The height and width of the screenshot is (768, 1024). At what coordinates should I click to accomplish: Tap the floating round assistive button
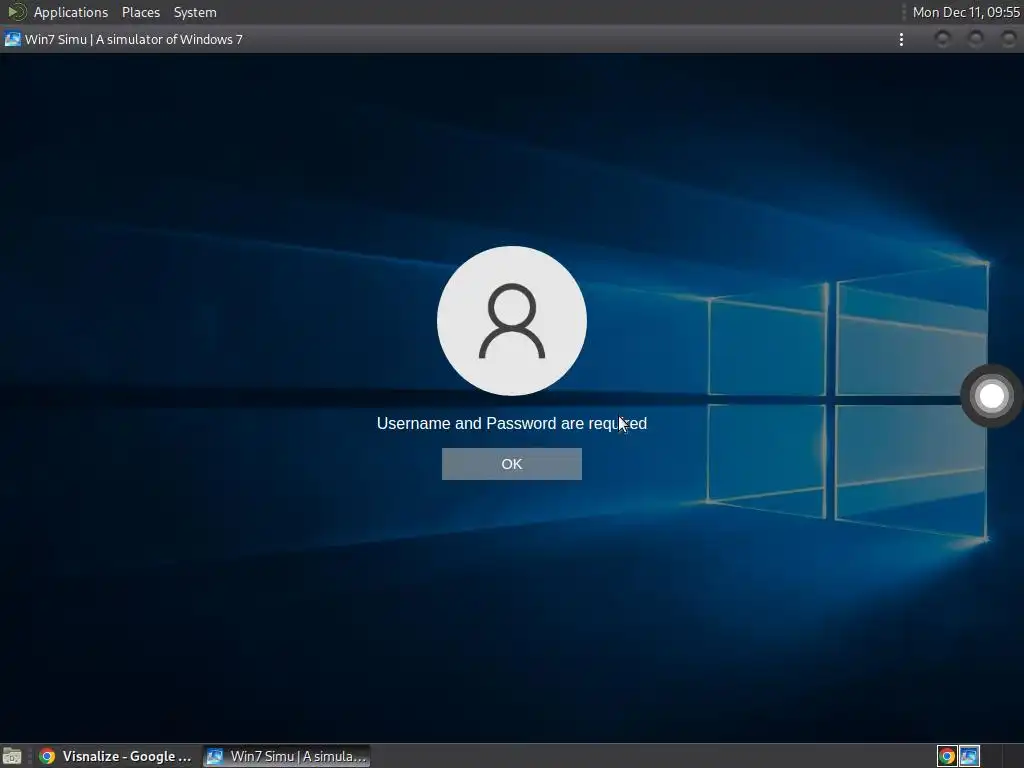coord(991,396)
